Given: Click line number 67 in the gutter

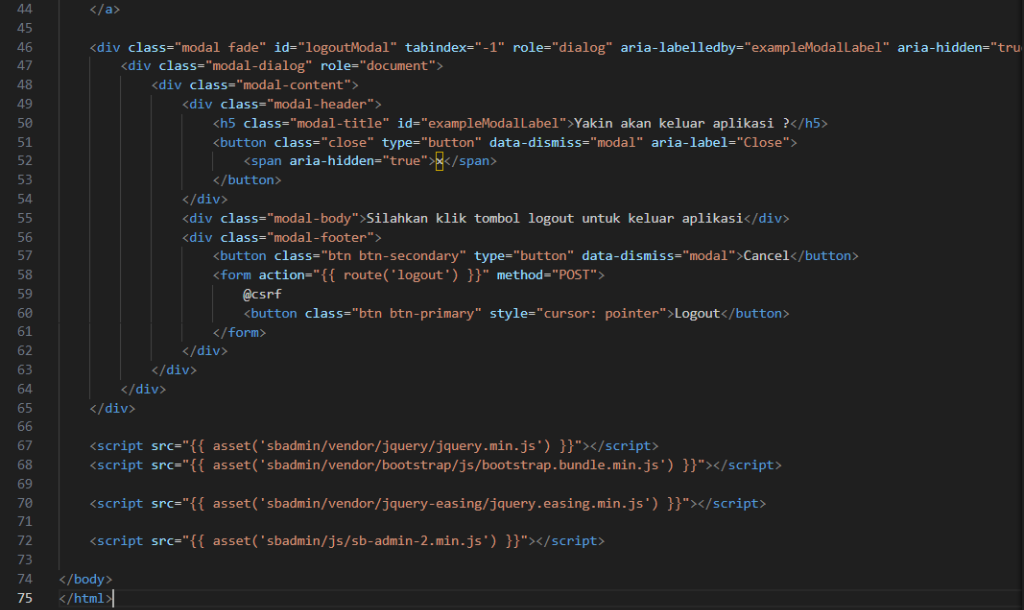Looking at the screenshot, I should pyautogui.click(x=25, y=445).
